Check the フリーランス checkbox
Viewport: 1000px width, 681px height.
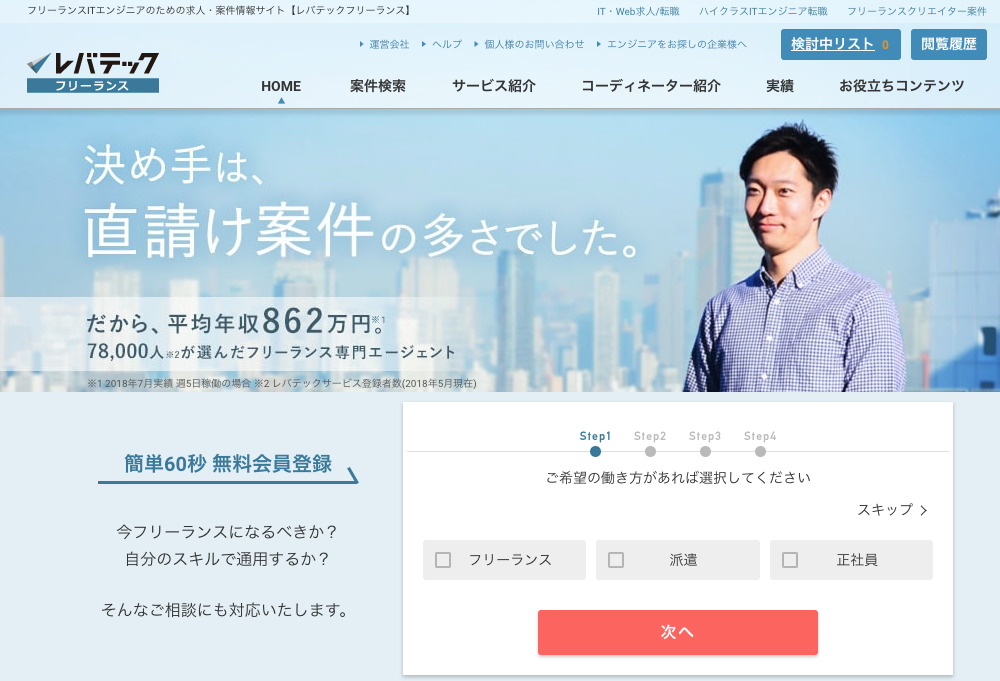point(443,560)
